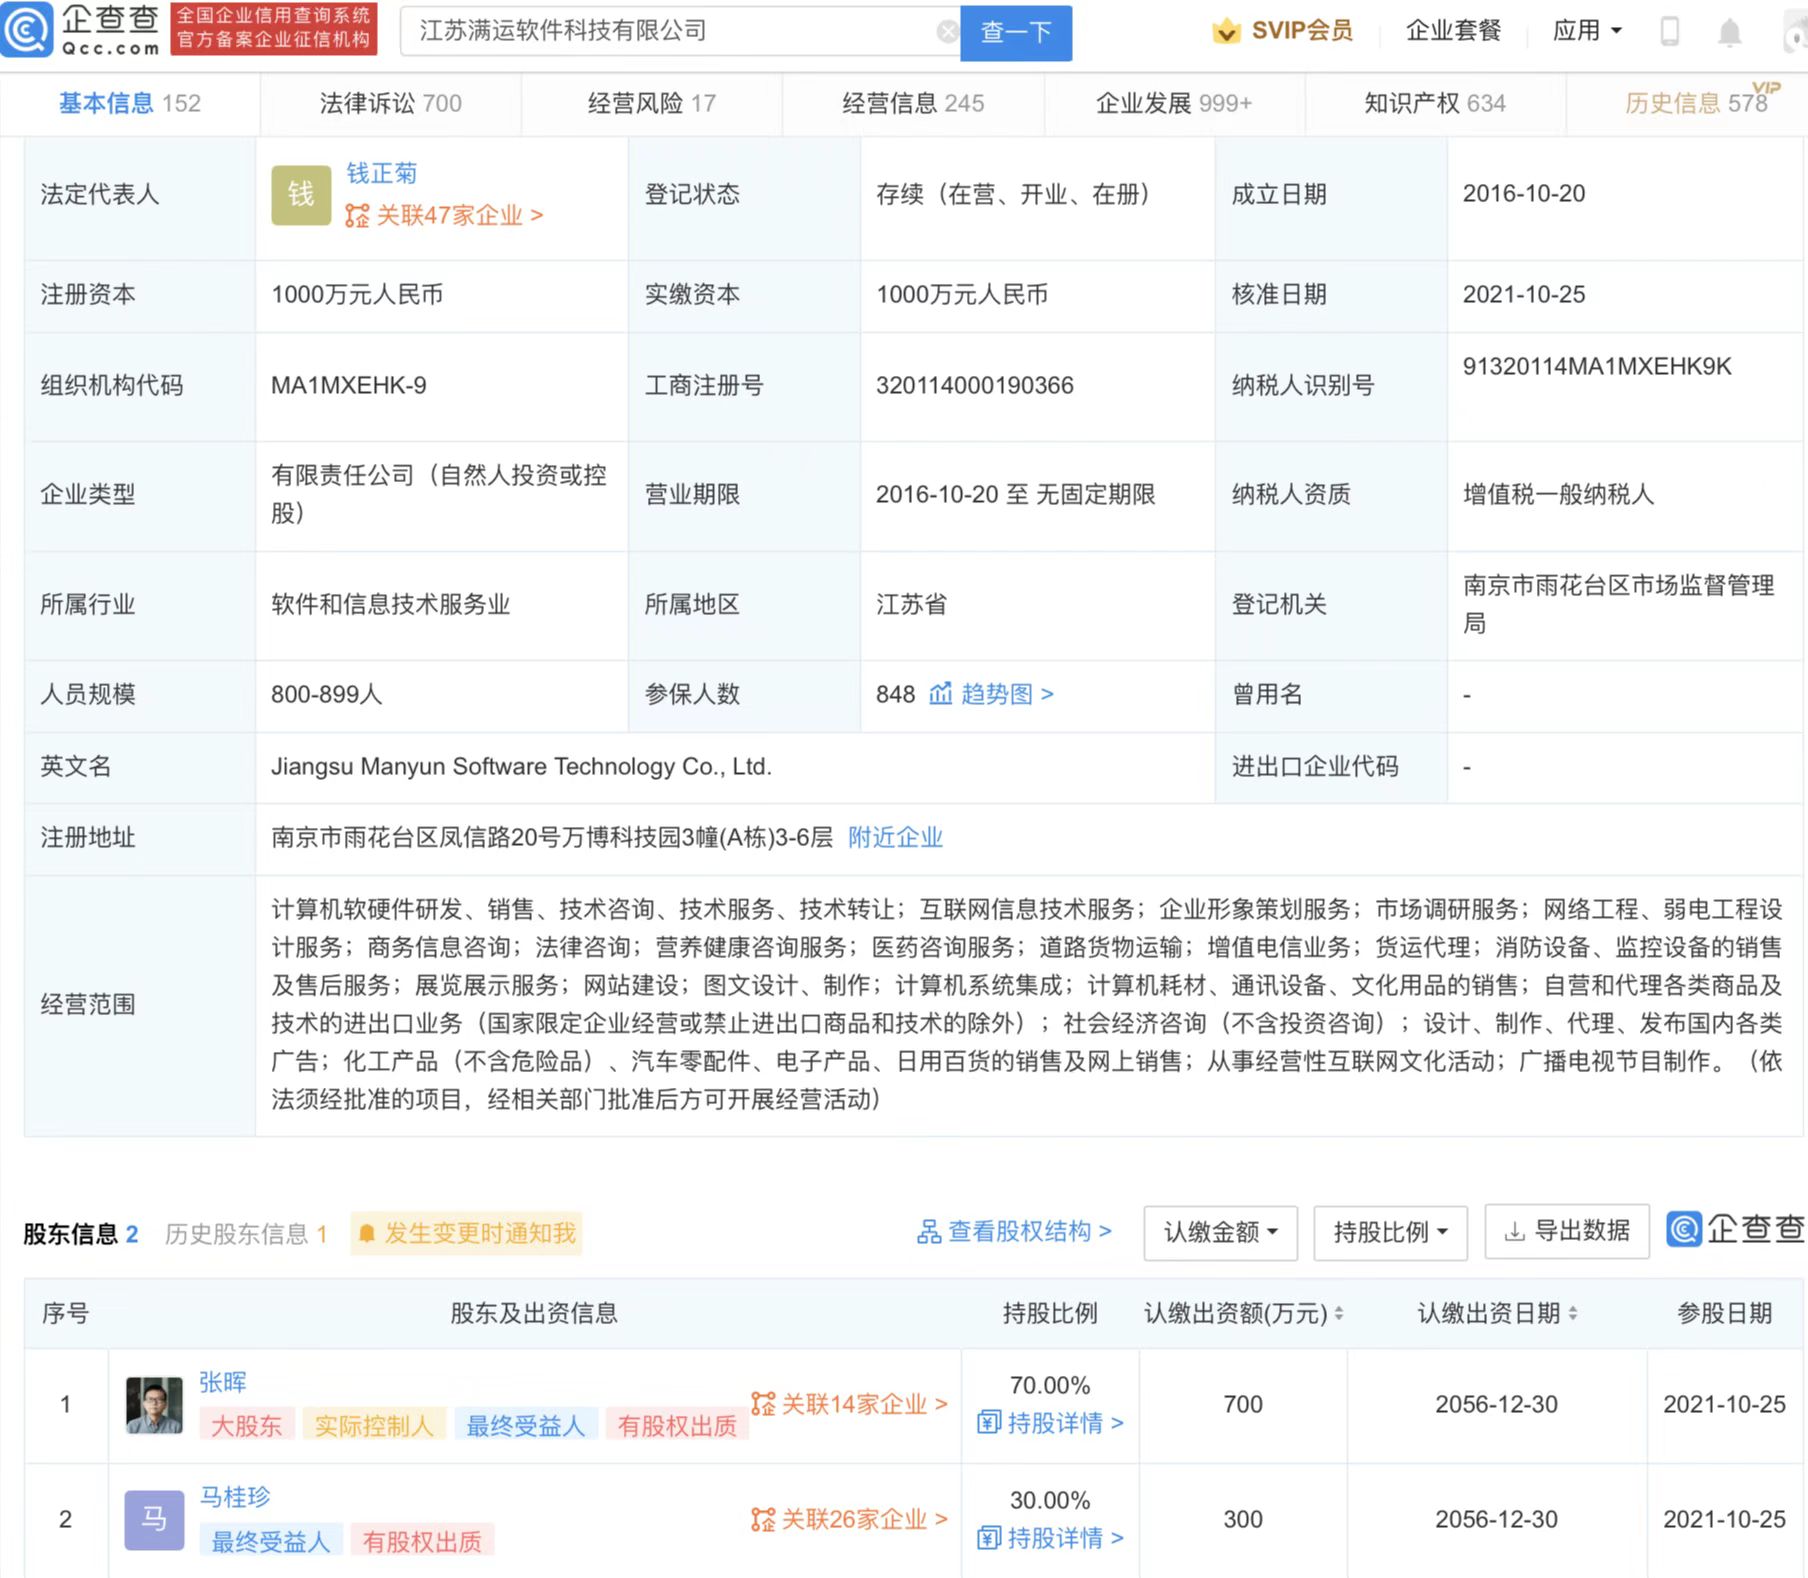1808x1578 pixels.
Task: Sort by 认缴出资额 using sort arrows
Action: coord(1339,1313)
